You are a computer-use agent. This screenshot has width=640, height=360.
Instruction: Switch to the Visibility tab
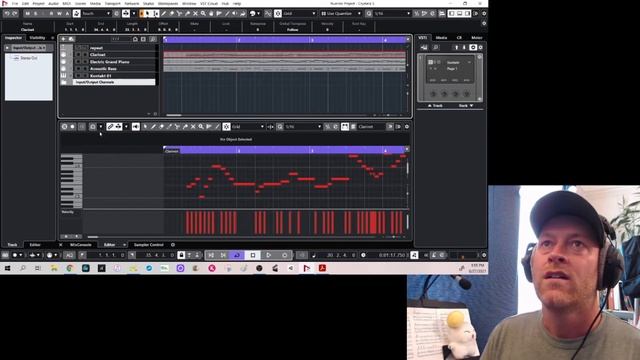point(37,38)
